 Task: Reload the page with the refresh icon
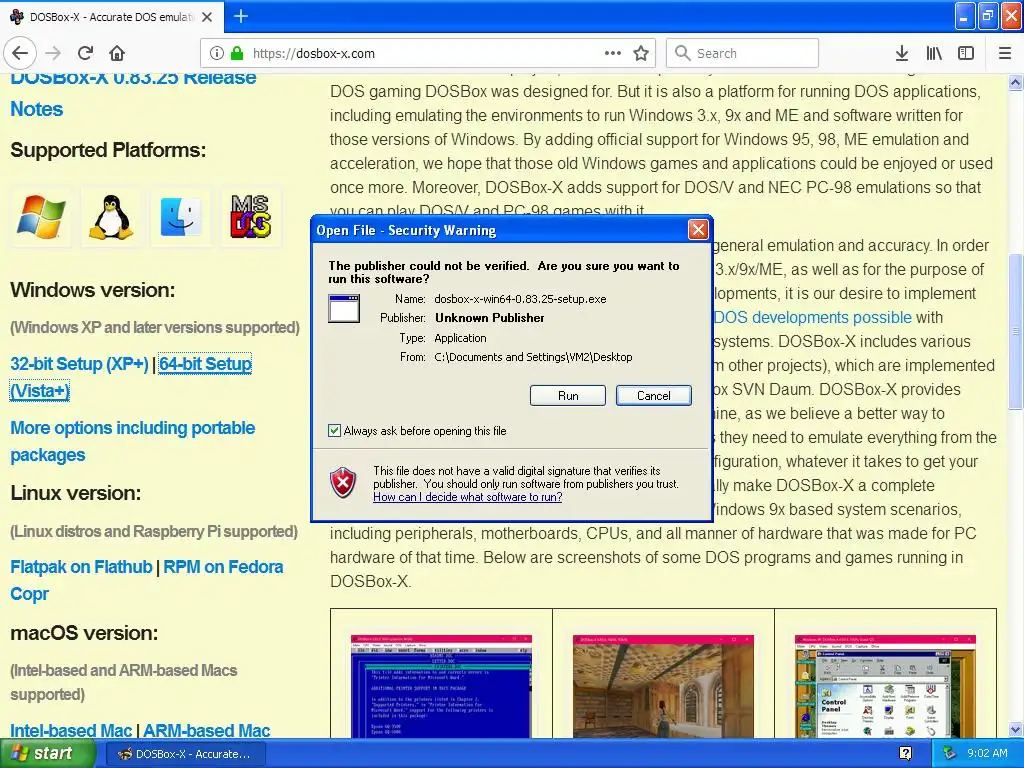coord(85,53)
